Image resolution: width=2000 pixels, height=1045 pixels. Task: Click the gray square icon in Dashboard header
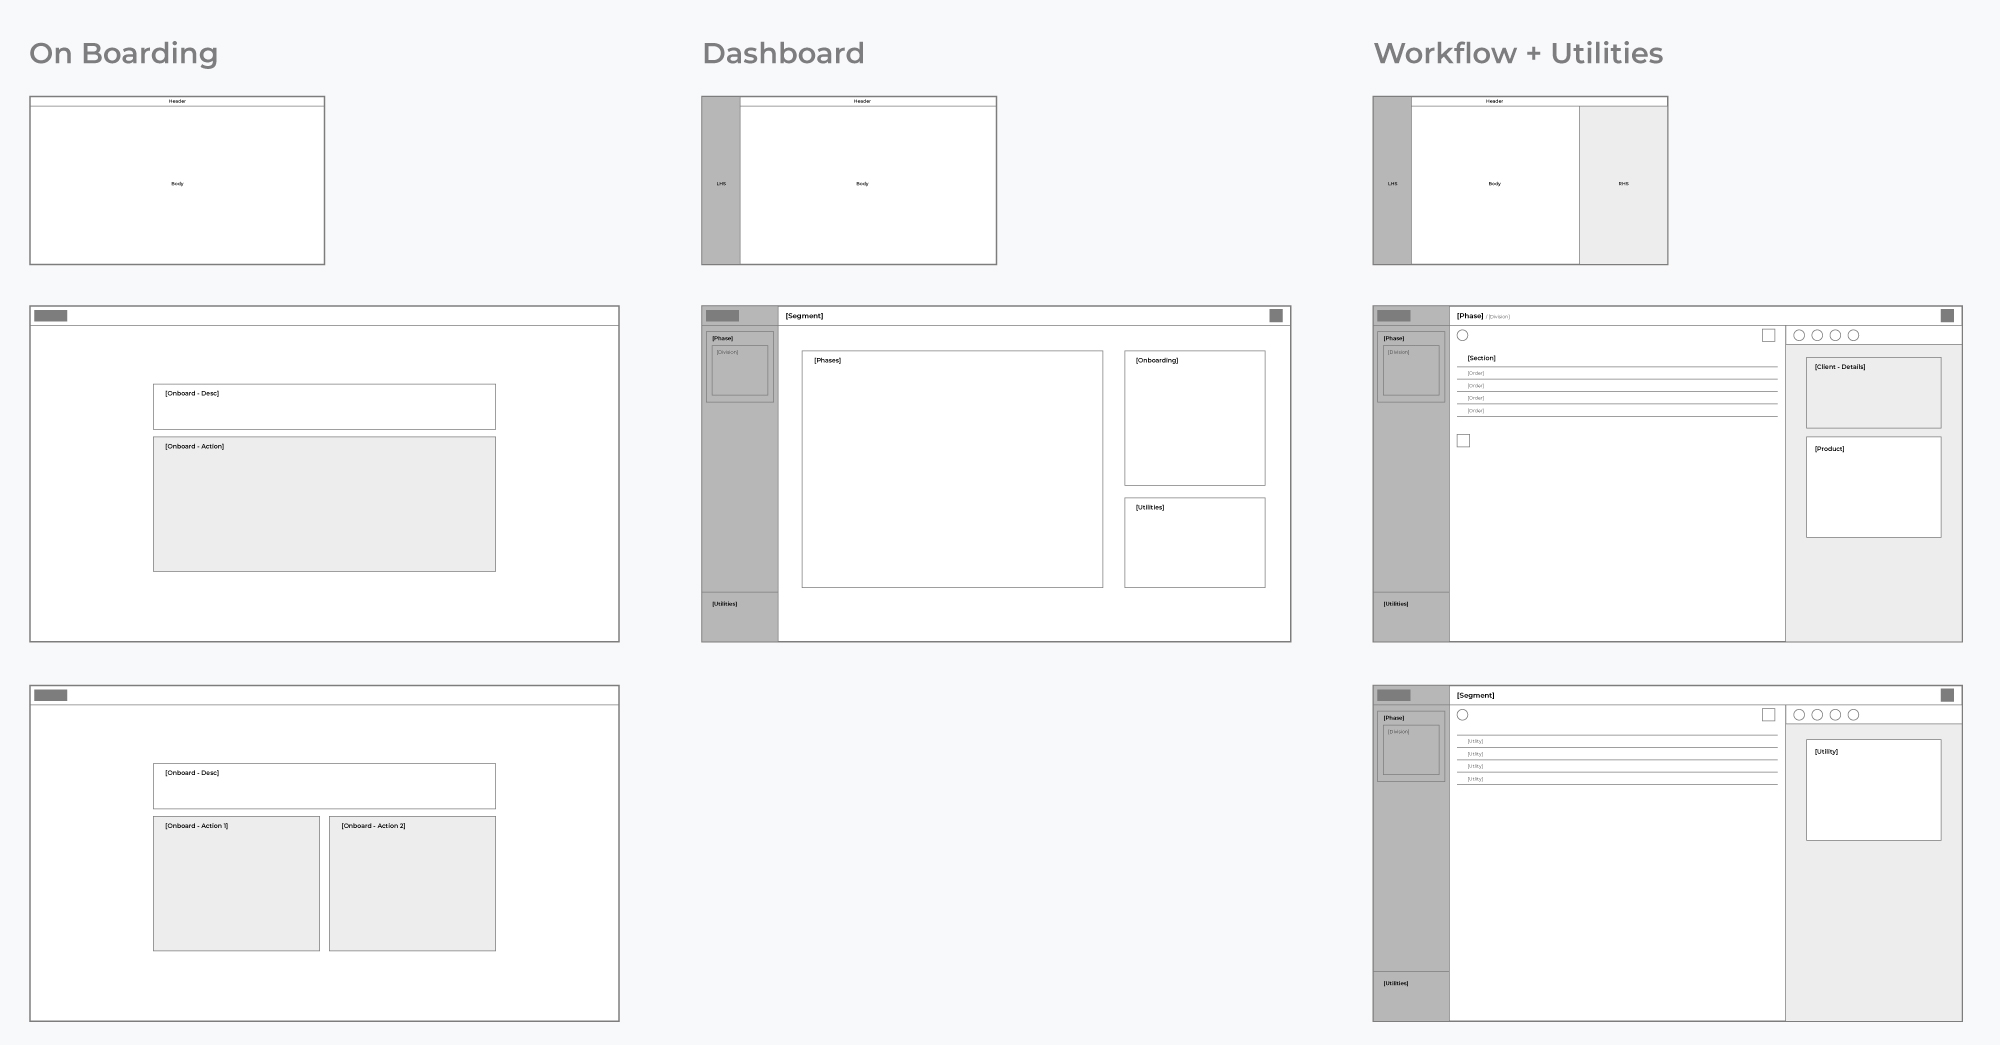1275,316
